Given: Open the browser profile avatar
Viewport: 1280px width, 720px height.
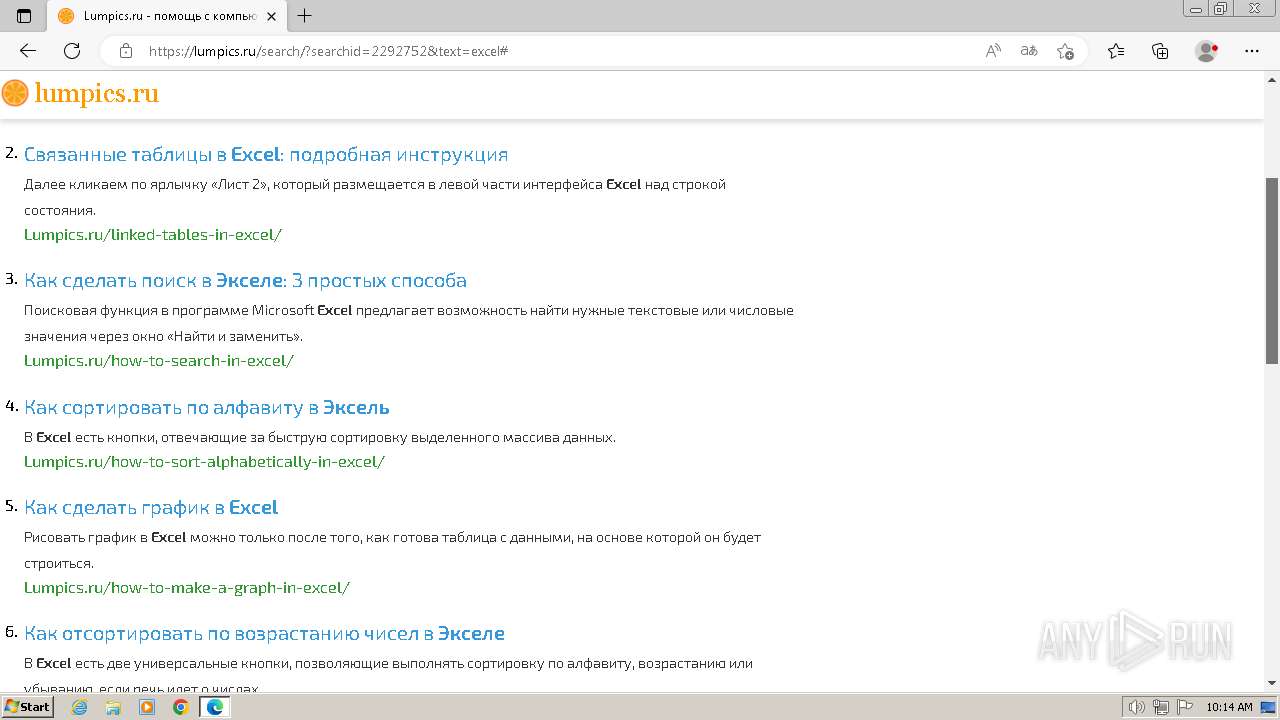Looking at the screenshot, I should 1207,51.
